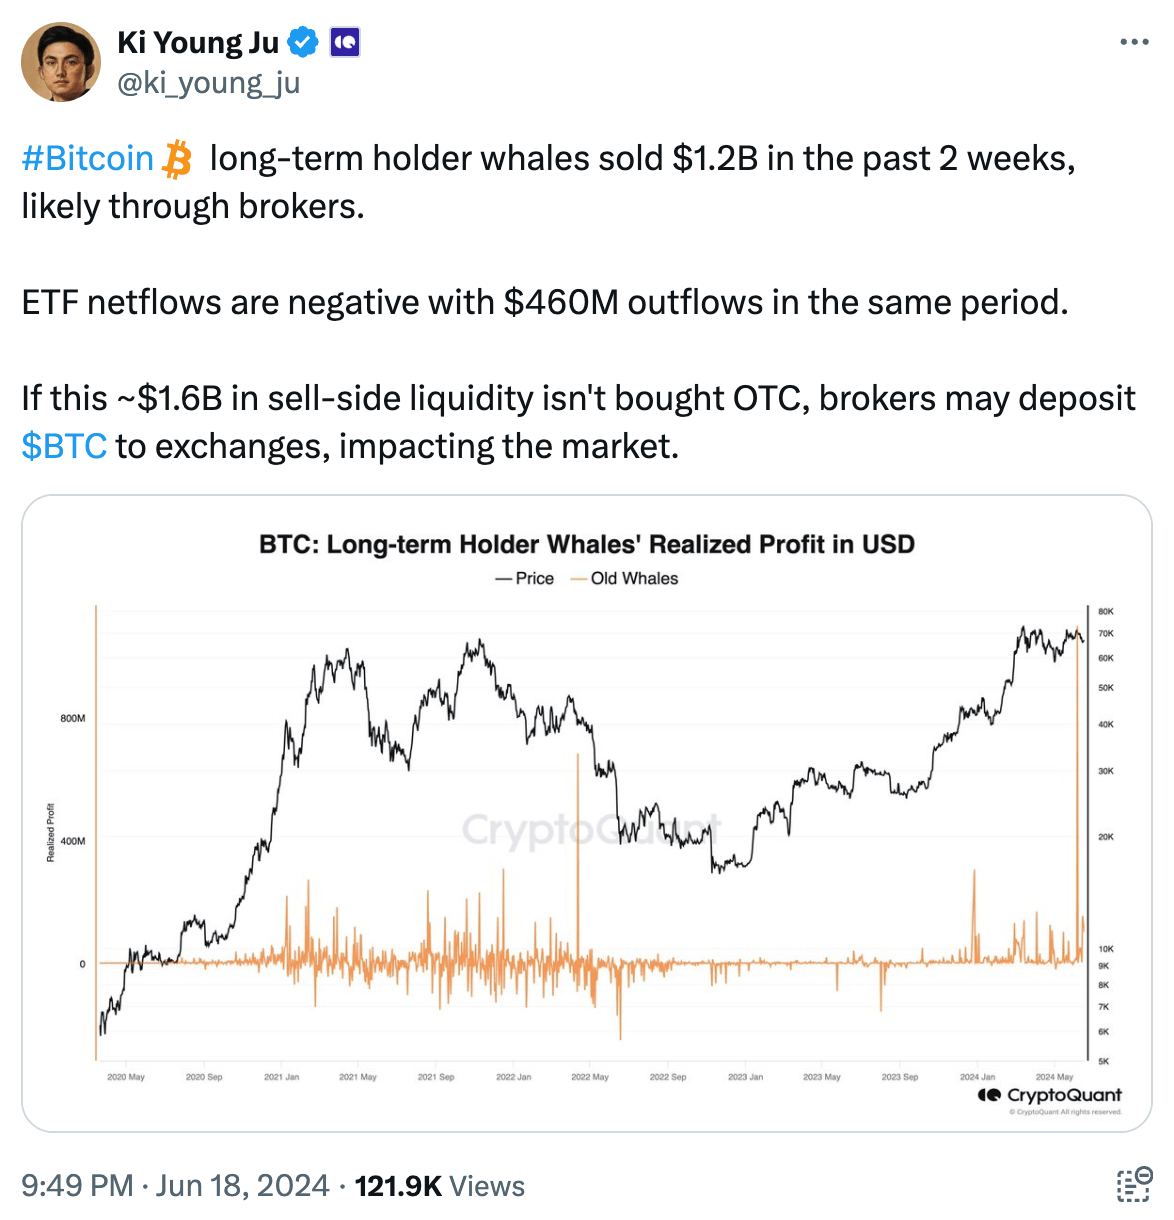Click the small CQ logo in the footer attribution
The height and width of the screenshot is (1220, 1174).
click(990, 1096)
